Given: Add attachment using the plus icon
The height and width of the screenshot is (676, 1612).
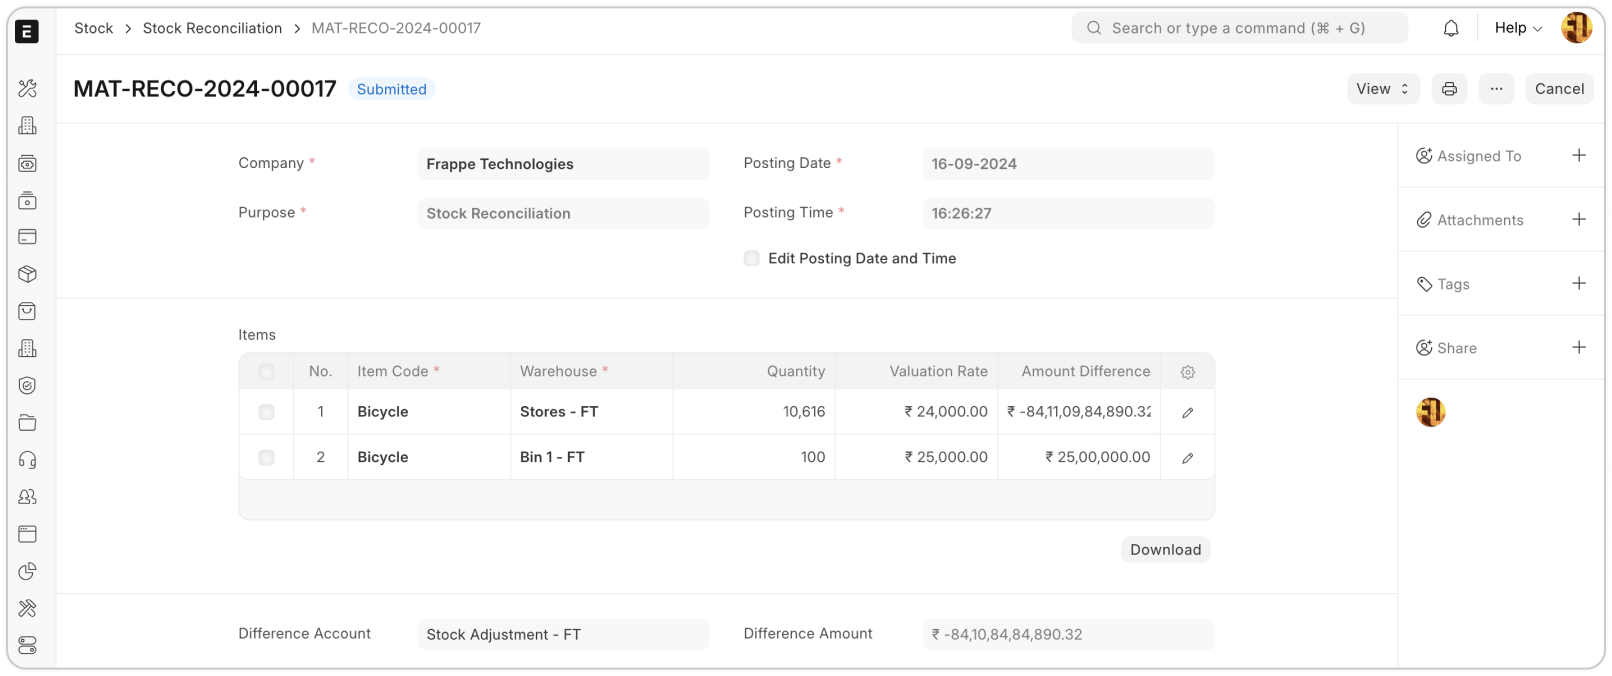Looking at the screenshot, I should point(1579,219).
